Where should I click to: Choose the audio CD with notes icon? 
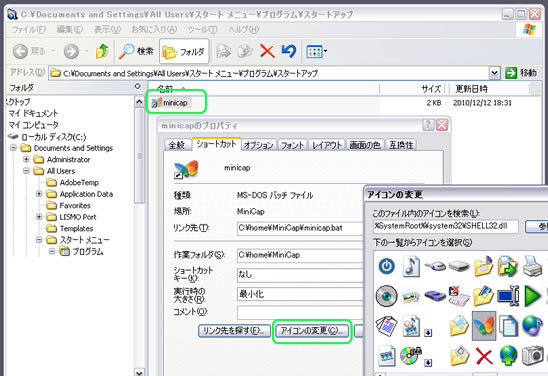click(411, 356)
